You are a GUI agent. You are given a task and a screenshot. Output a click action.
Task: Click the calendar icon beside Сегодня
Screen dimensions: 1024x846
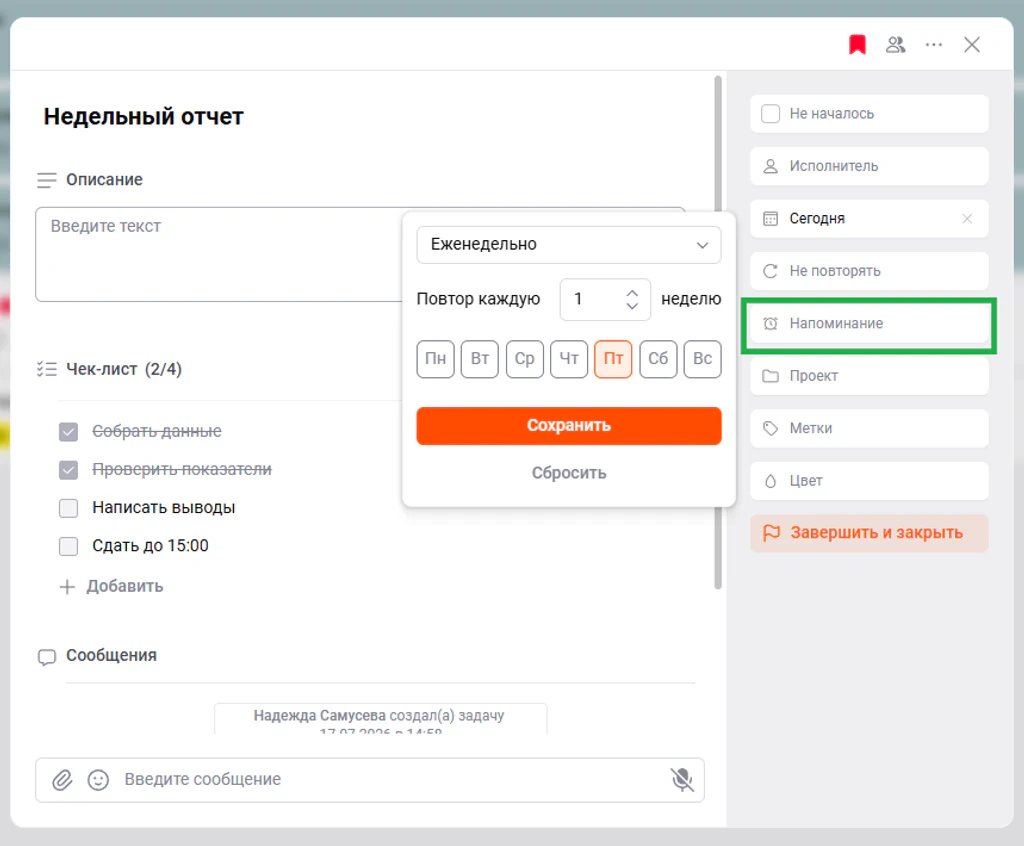771,218
